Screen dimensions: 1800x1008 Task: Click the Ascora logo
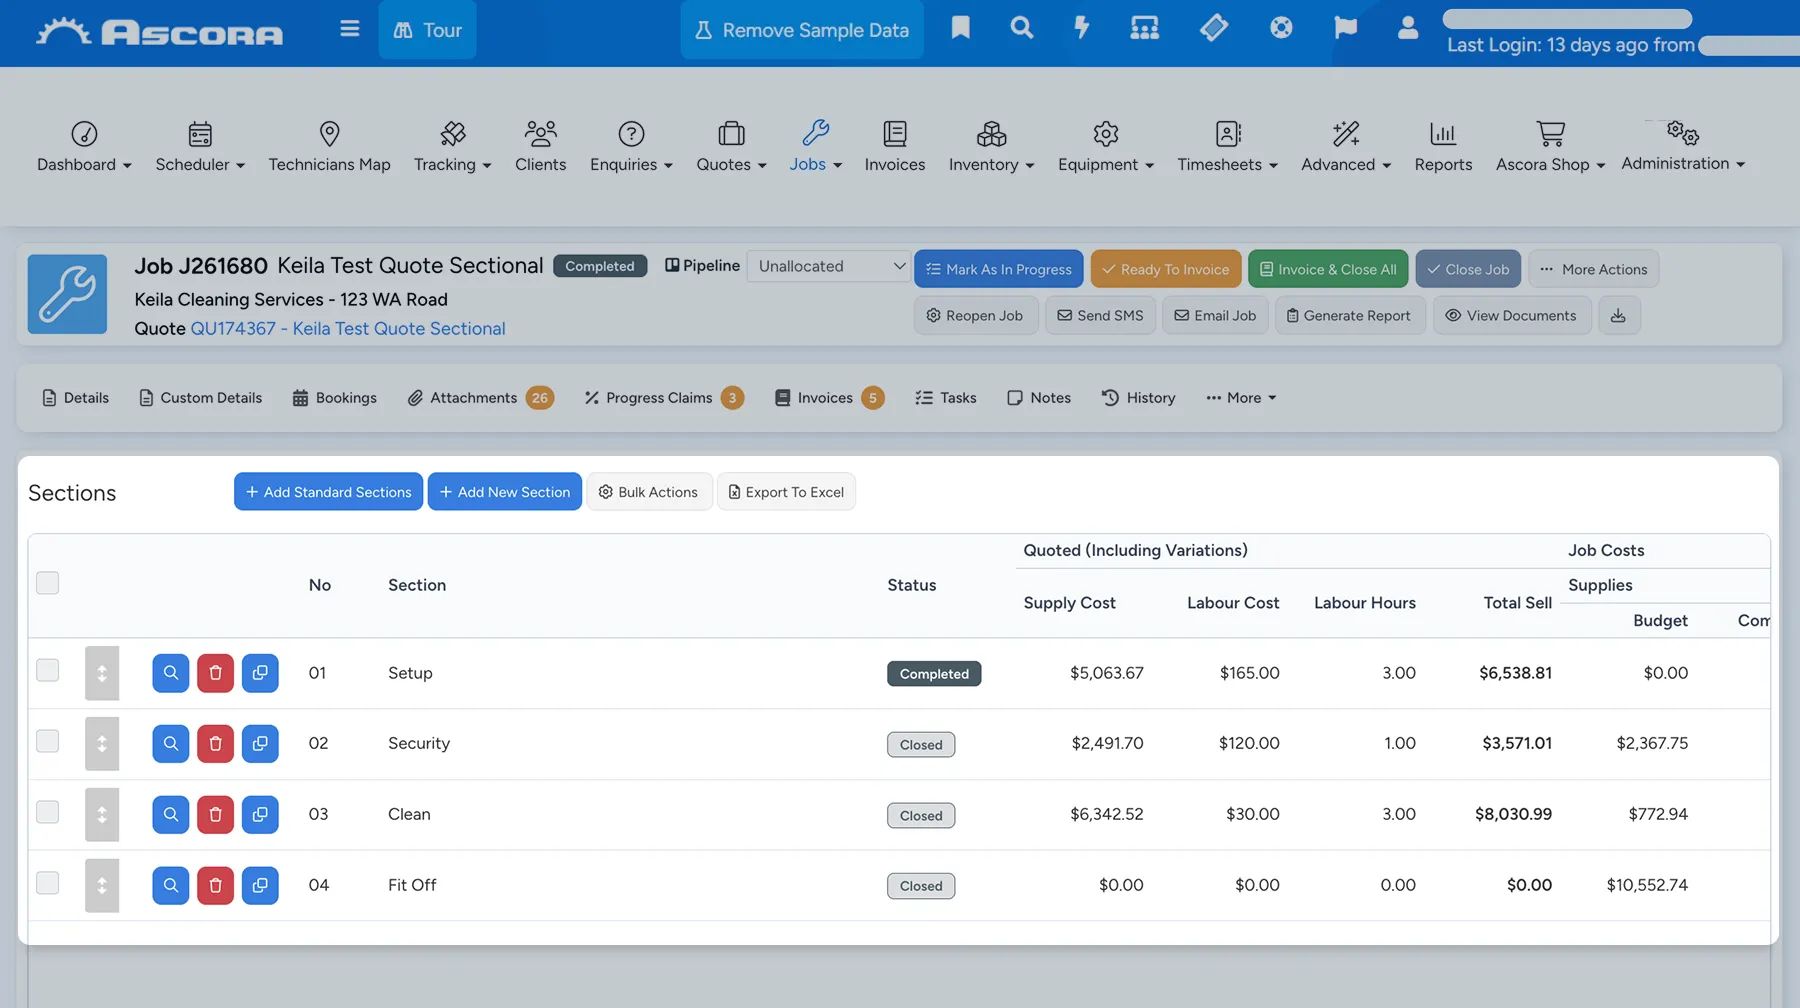[160, 31]
